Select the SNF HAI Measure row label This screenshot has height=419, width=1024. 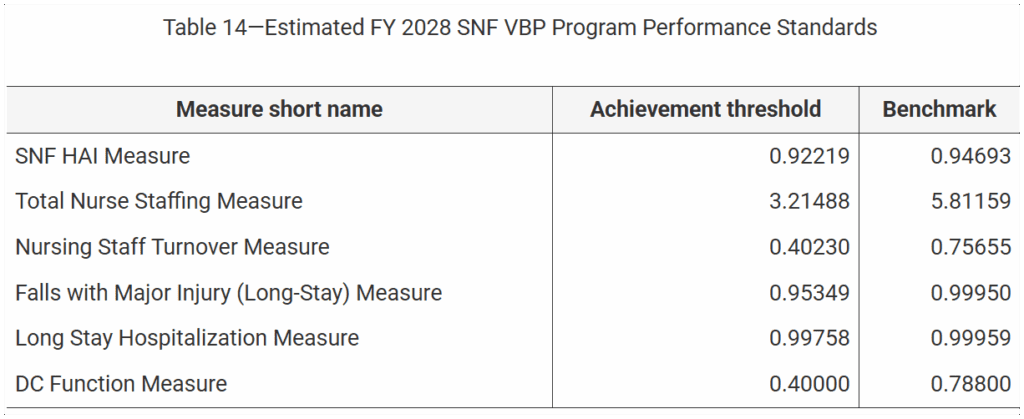tap(103, 156)
